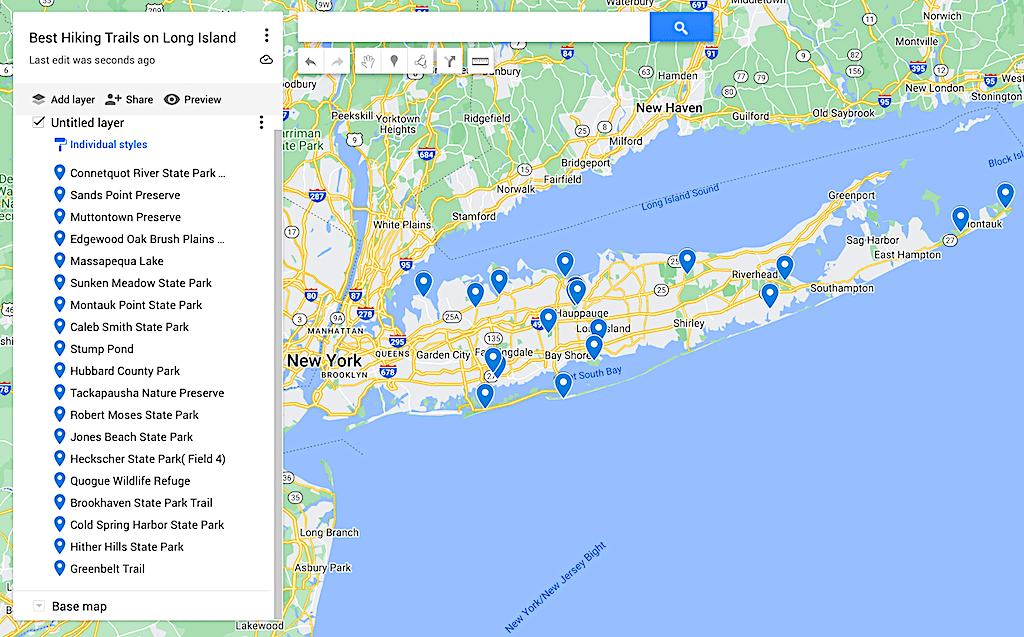Image resolution: width=1024 pixels, height=637 pixels.
Task: Open the Individual styles link
Action: [108, 144]
